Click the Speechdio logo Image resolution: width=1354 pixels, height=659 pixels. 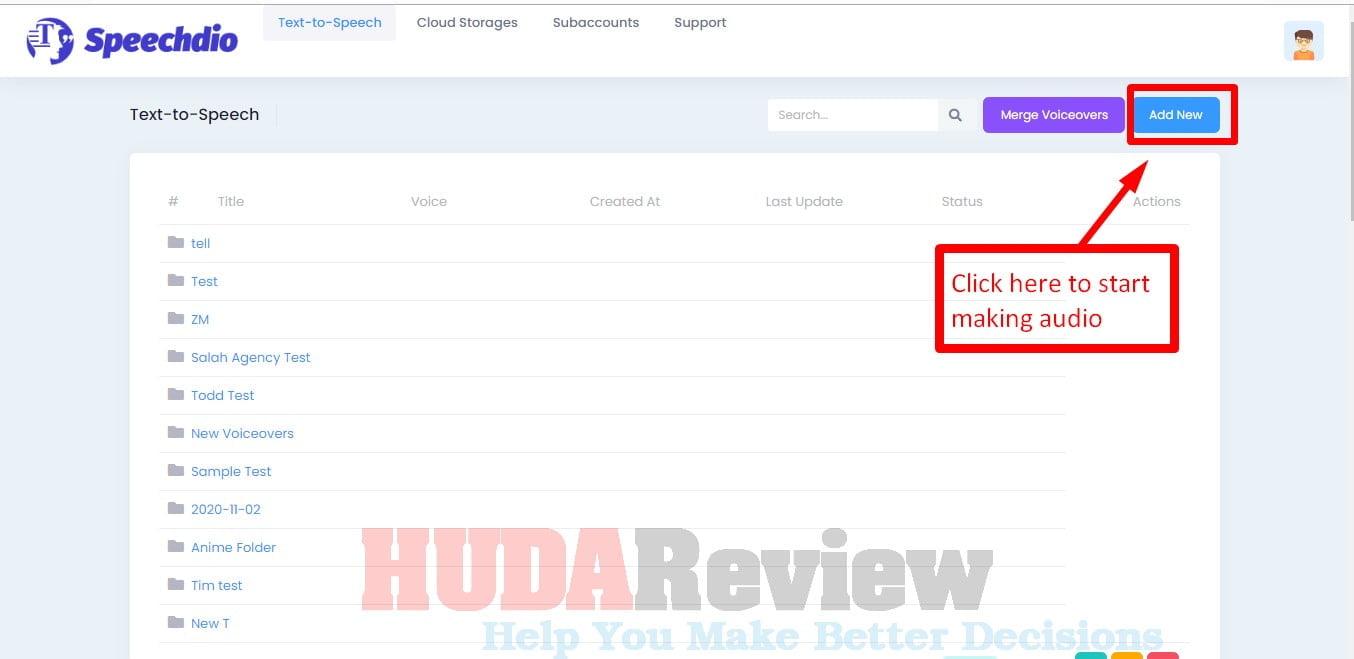(x=132, y=40)
